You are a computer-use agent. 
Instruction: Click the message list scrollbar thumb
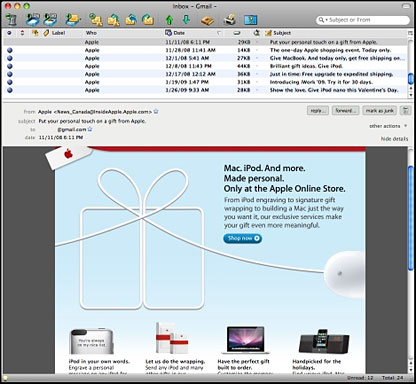410,79
